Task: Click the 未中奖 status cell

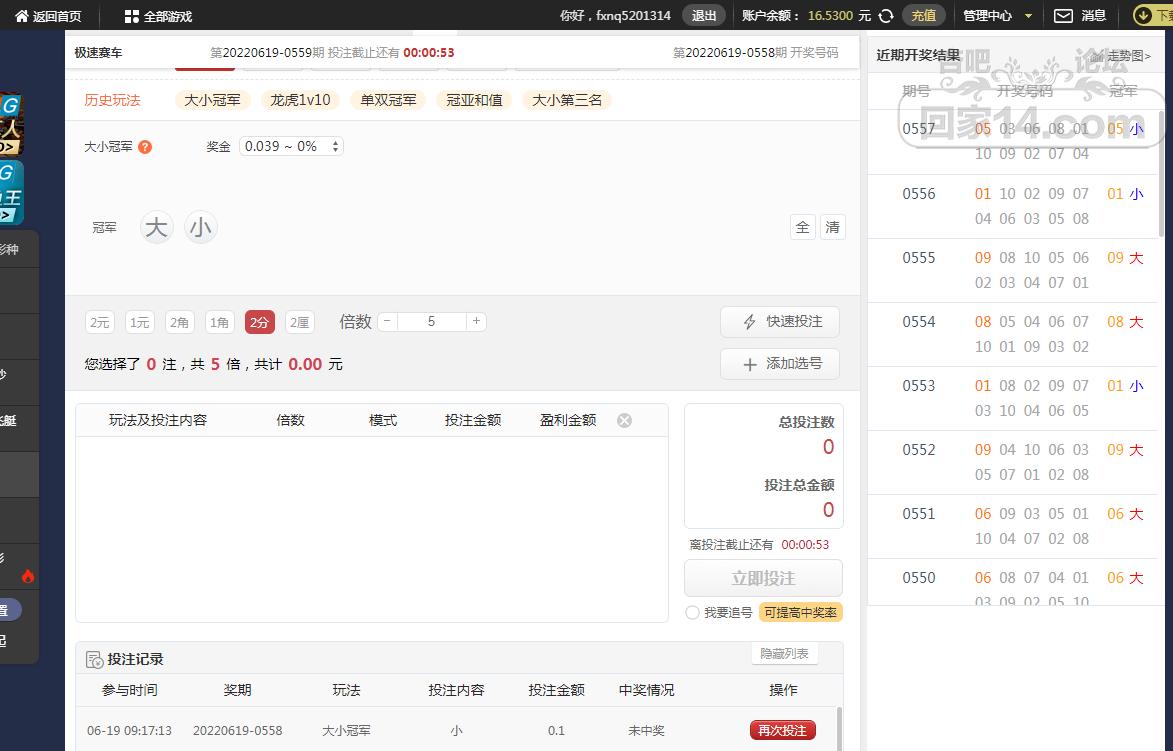Action: (646, 731)
